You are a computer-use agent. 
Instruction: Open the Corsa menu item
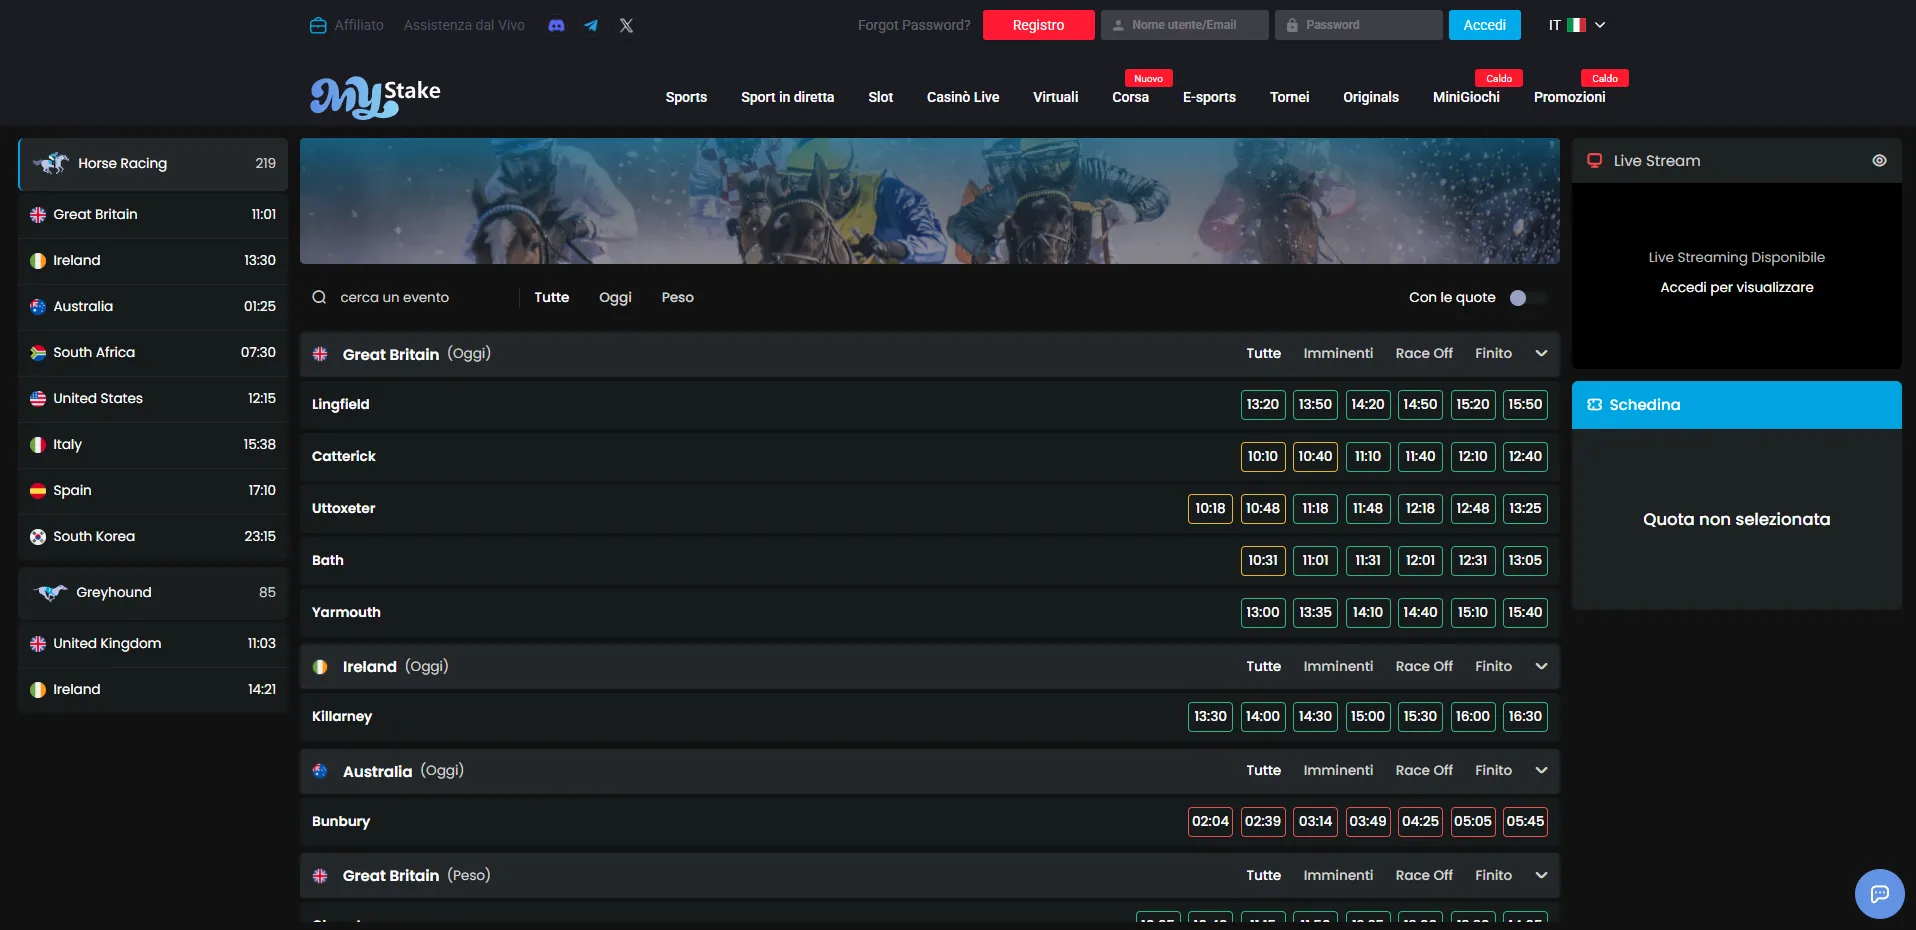[1130, 97]
